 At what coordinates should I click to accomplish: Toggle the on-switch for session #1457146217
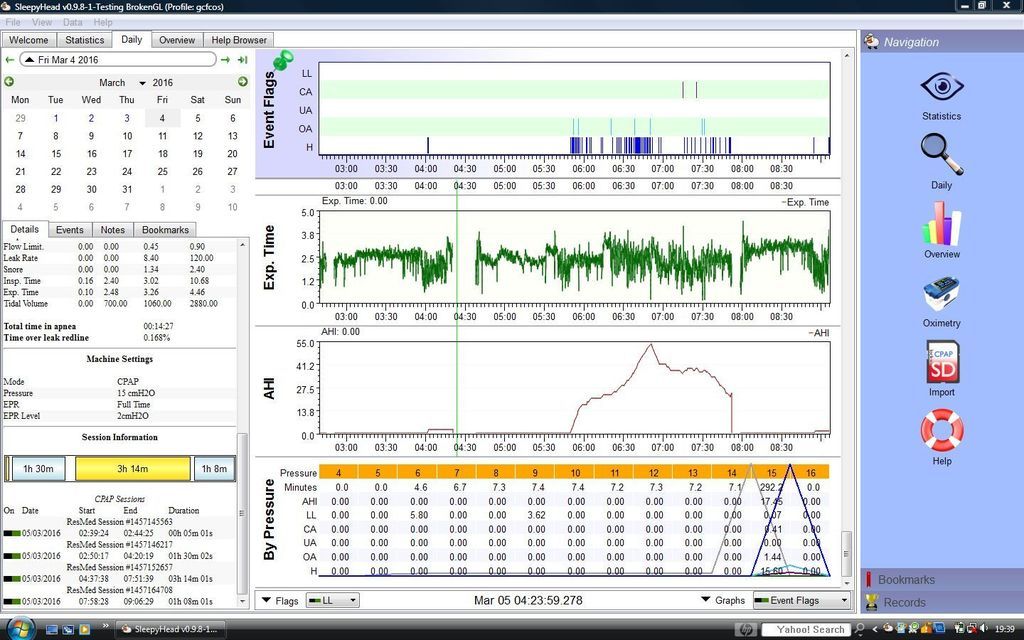(12, 556)
